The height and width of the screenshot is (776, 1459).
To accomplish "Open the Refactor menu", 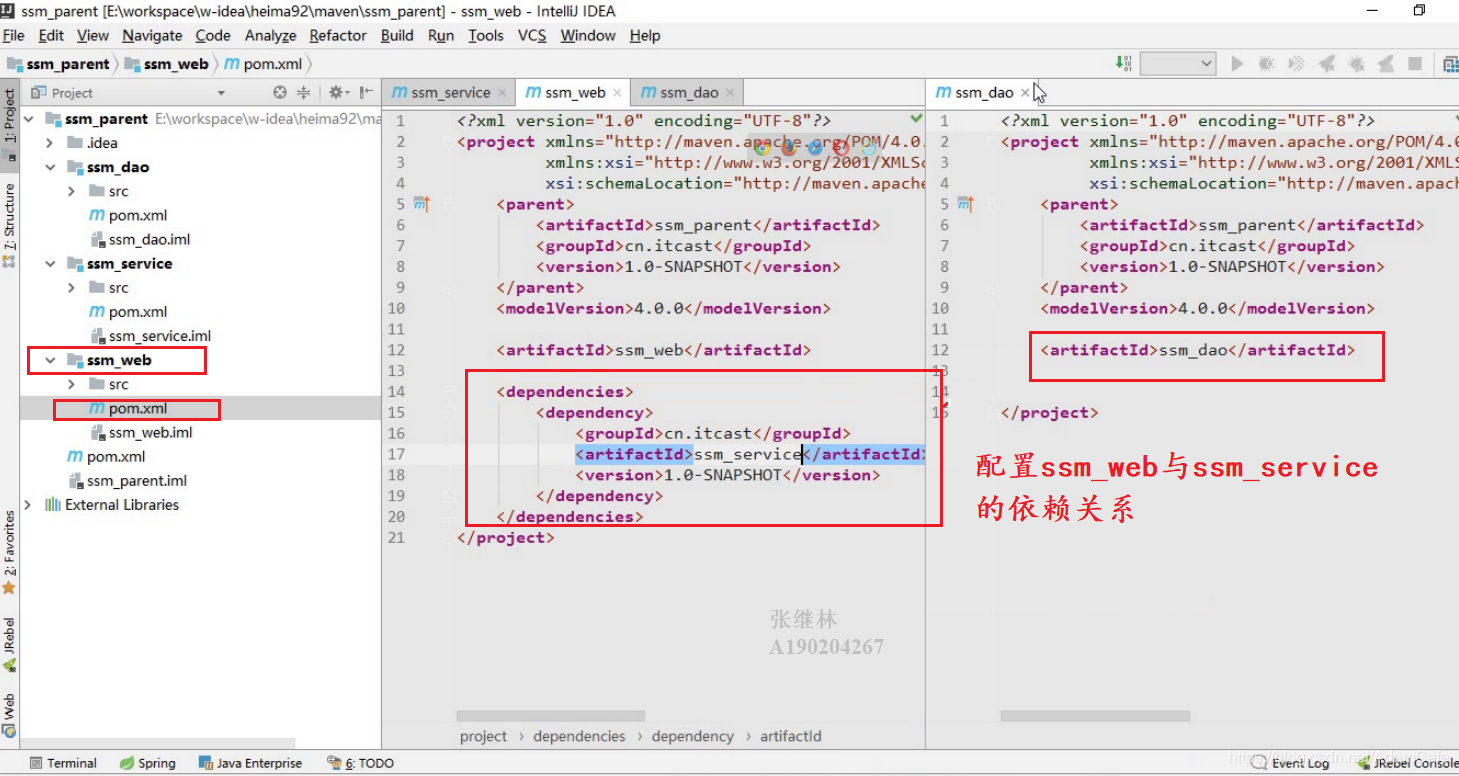I will (338, 35).
